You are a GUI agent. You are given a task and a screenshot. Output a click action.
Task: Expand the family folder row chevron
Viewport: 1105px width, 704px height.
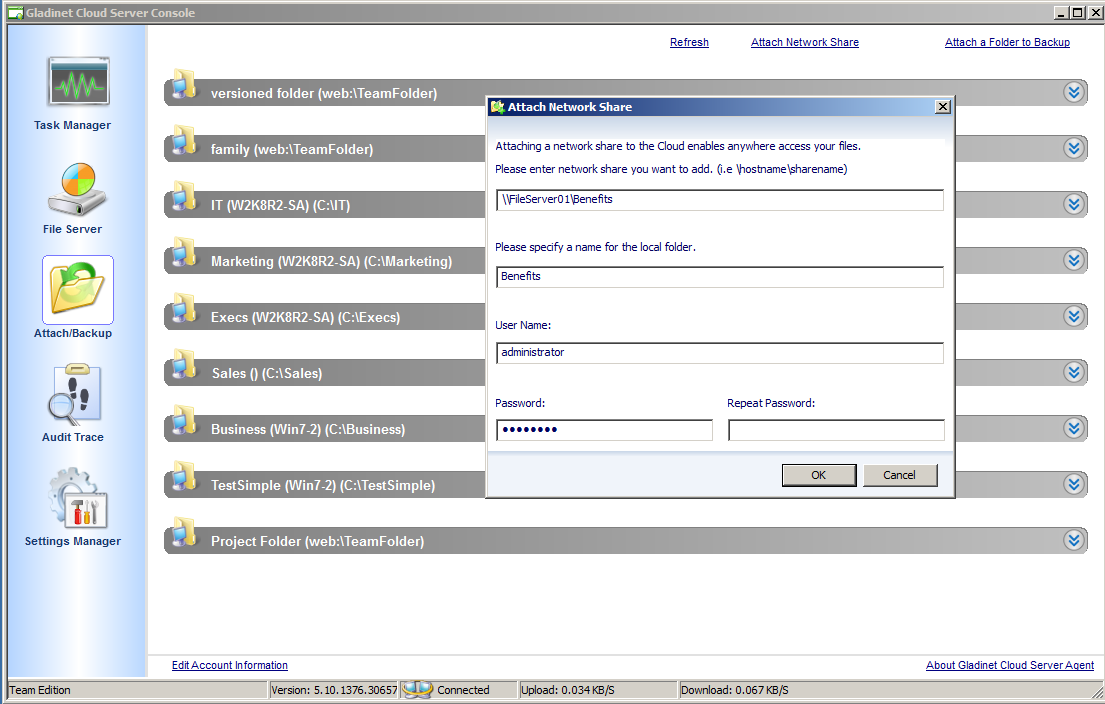click(x=1074, y=148)
